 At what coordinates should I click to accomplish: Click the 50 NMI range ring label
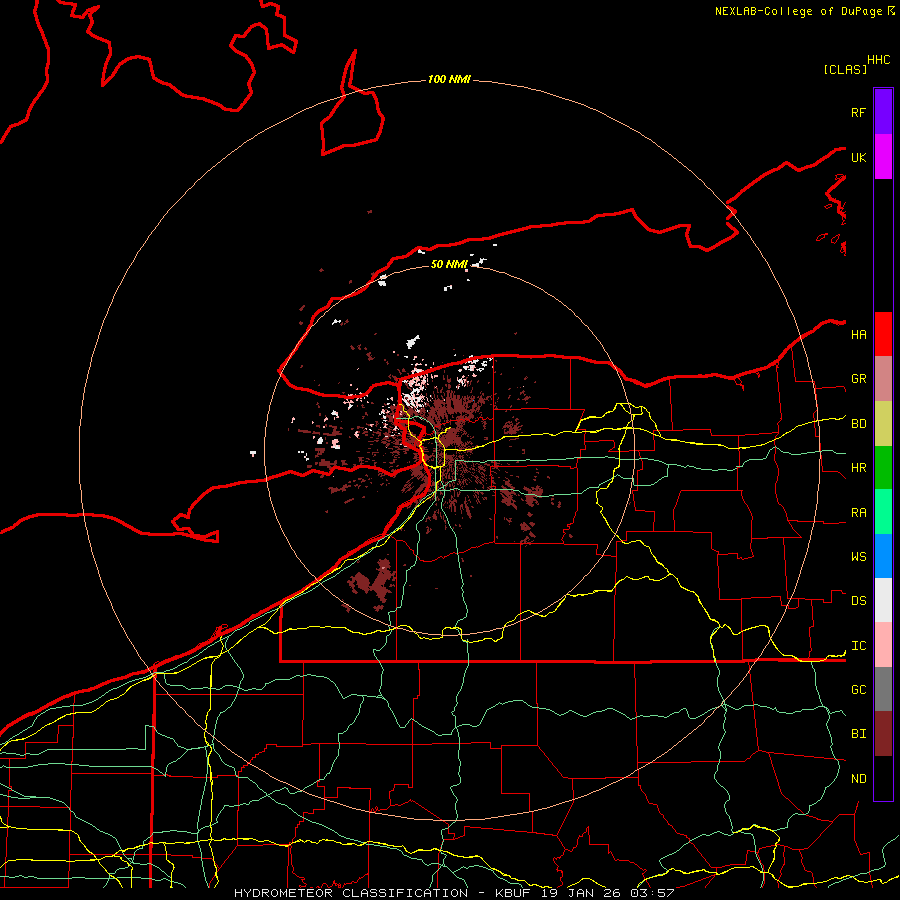[449, 264]
